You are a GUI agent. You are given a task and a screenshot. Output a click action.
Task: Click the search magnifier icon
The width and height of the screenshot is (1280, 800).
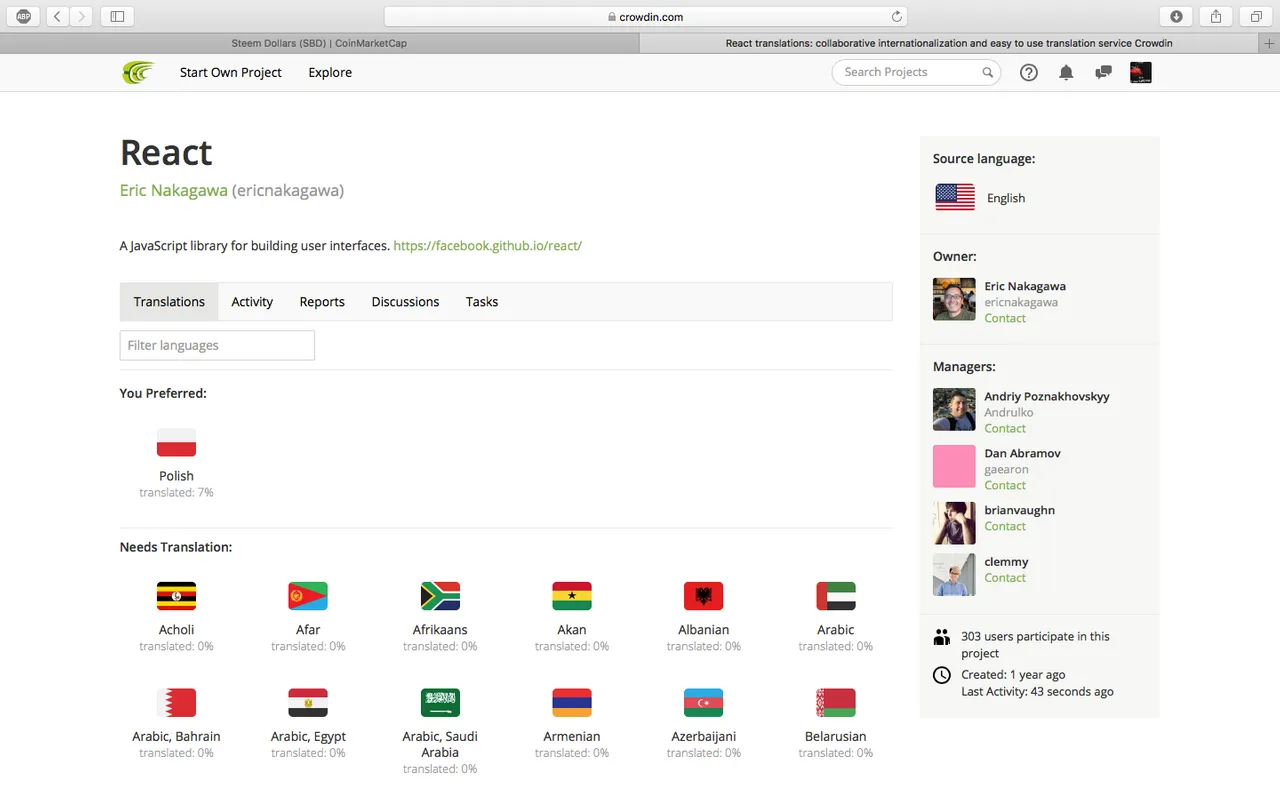point(987,72)
